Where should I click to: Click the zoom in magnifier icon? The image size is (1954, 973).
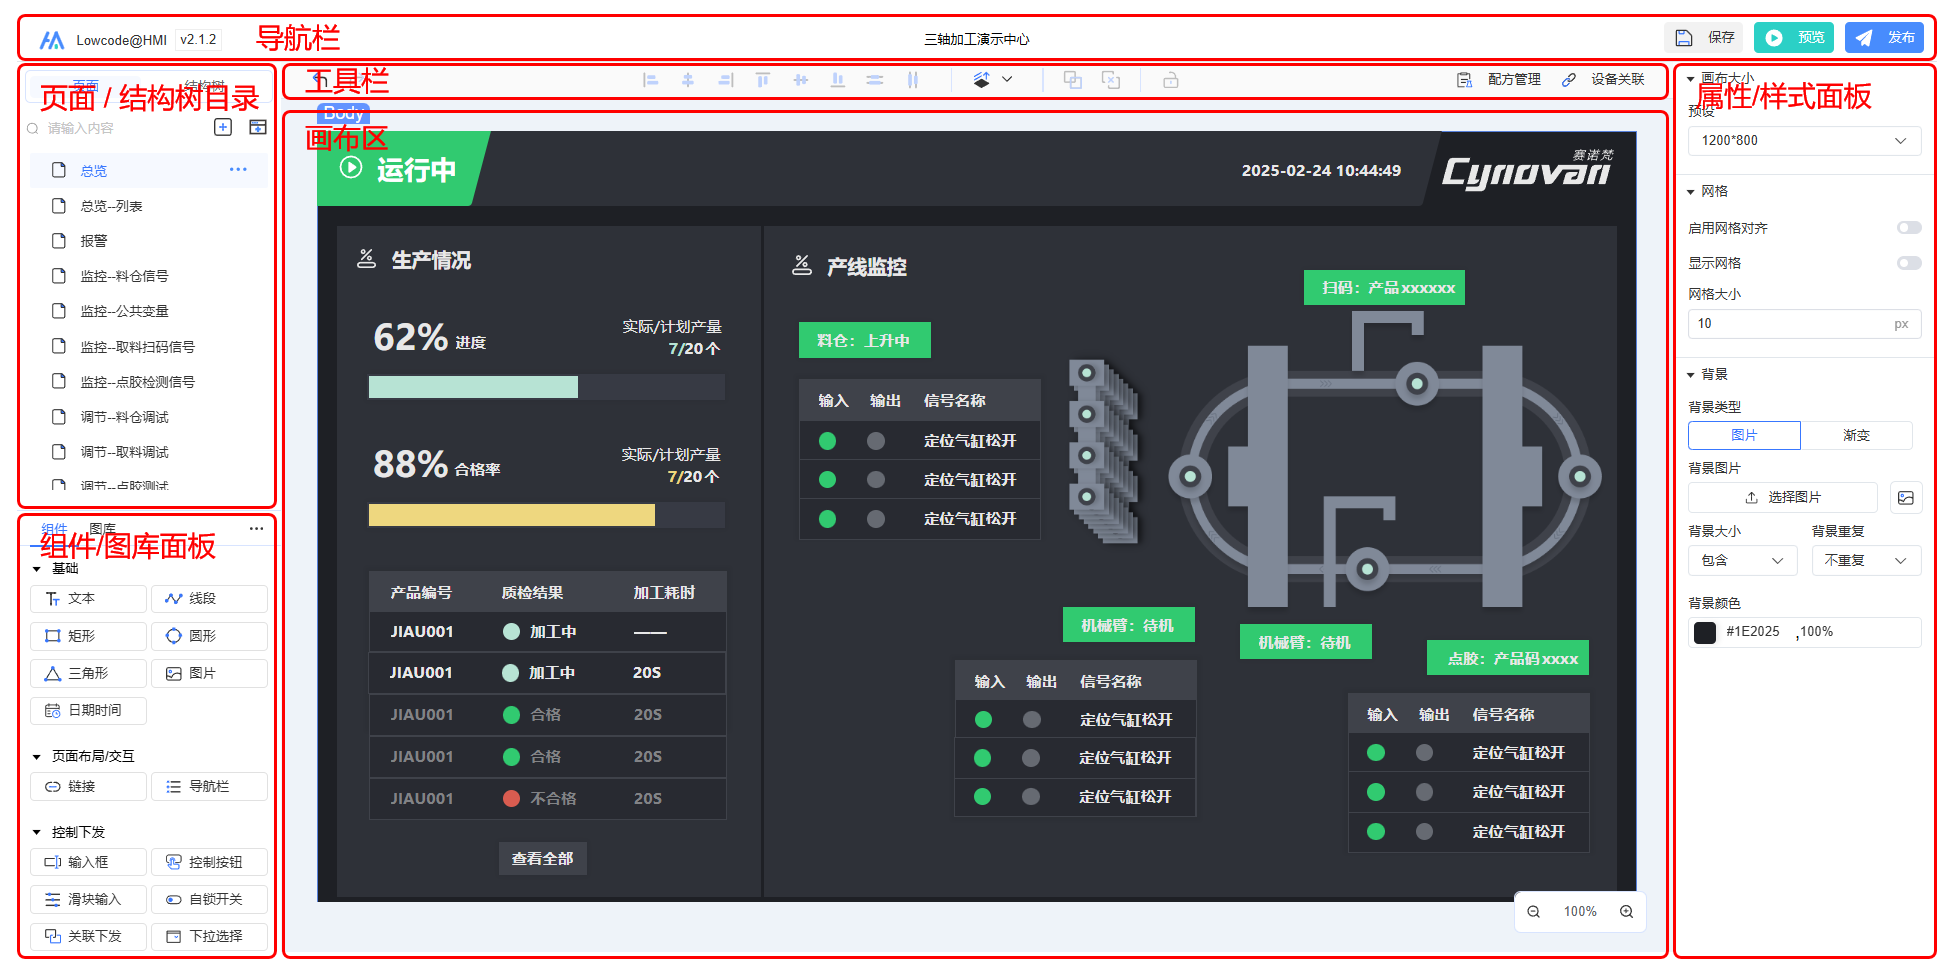pyautogui.click(x=1626, y=911)
